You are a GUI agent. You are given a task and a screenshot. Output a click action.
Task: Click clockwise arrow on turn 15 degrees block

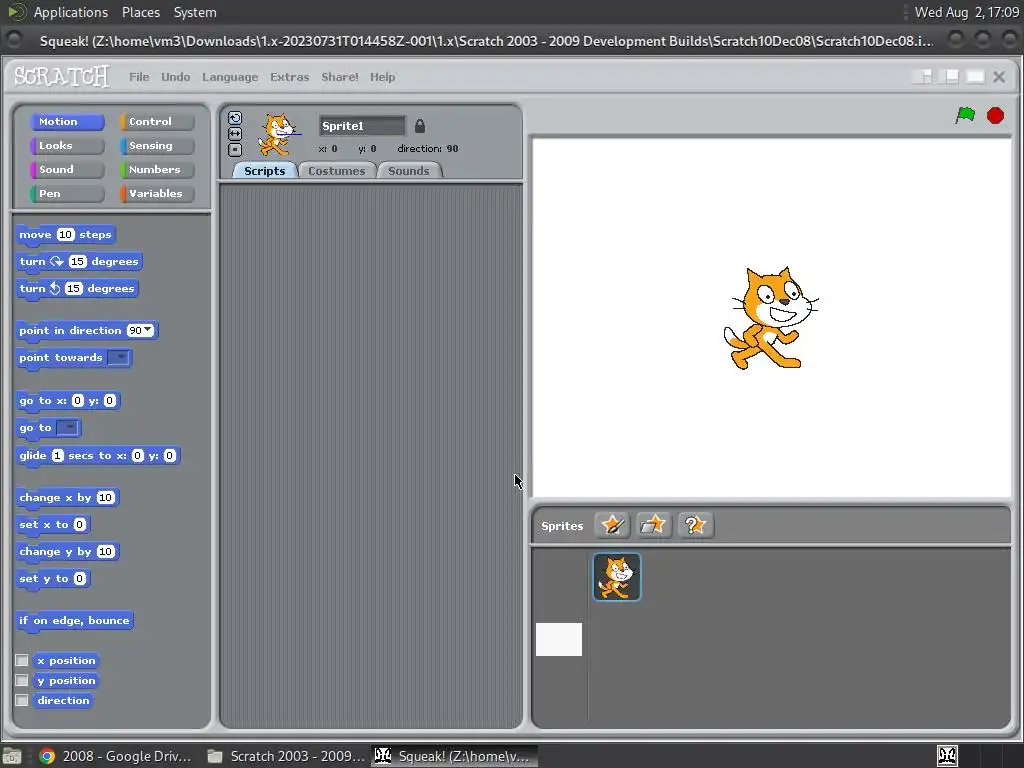pos(57,261)
